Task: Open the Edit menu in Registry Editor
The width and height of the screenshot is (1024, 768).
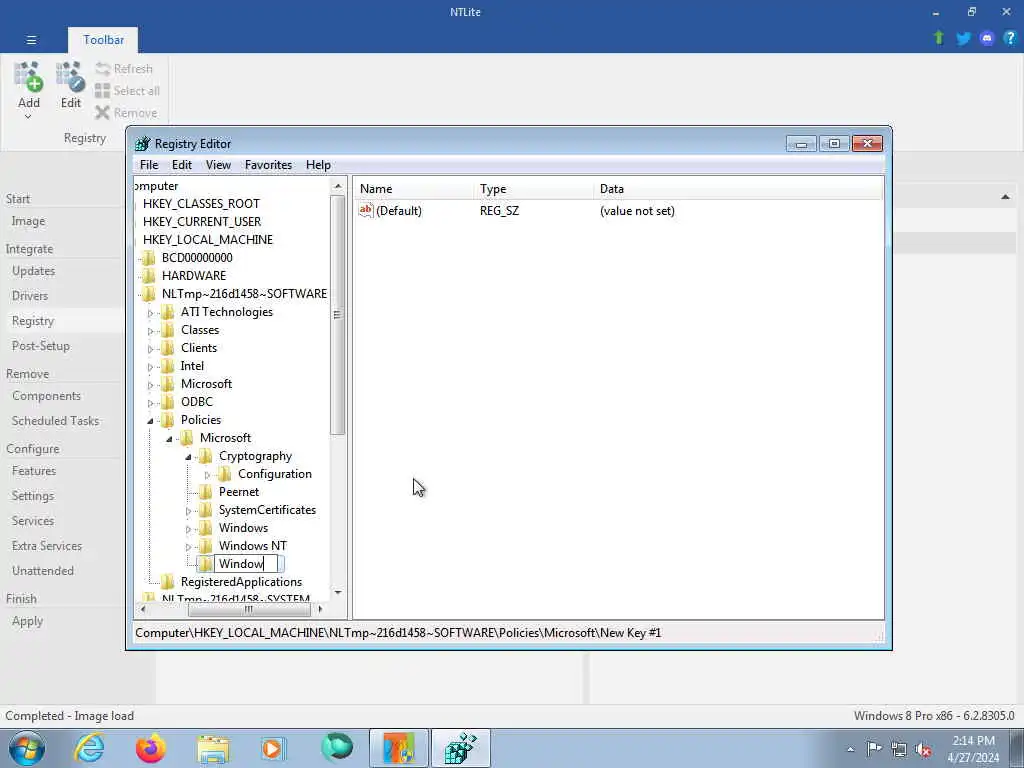Action: (x=182, y=165)
